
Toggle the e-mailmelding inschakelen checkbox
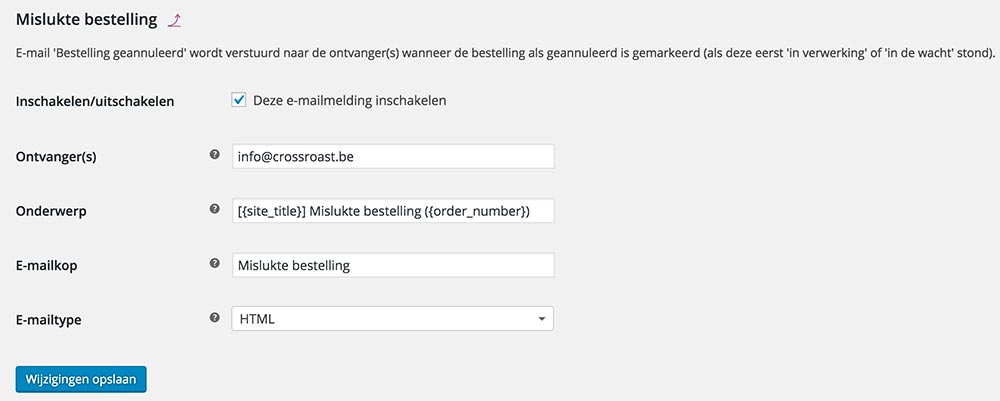point(239,100)
